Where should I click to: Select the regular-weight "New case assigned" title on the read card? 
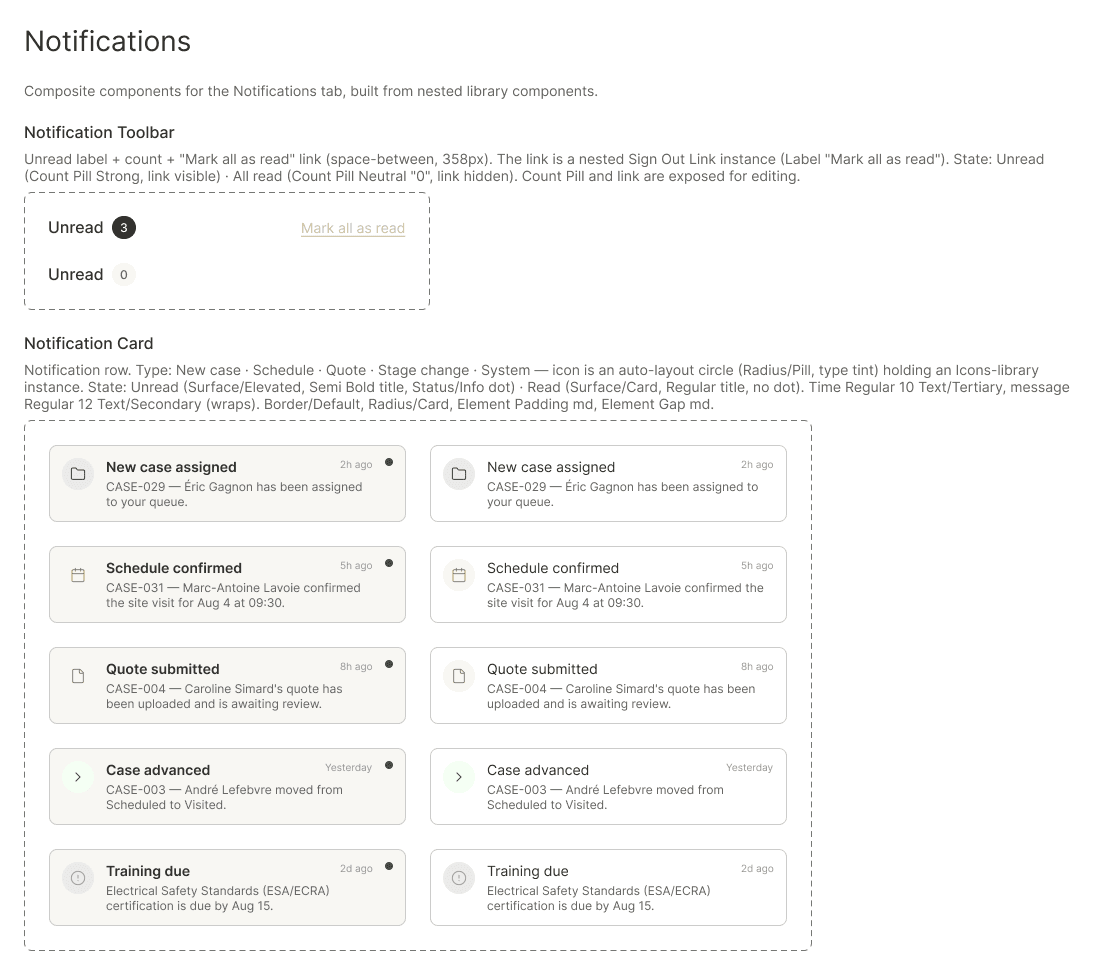click(551, 467)
